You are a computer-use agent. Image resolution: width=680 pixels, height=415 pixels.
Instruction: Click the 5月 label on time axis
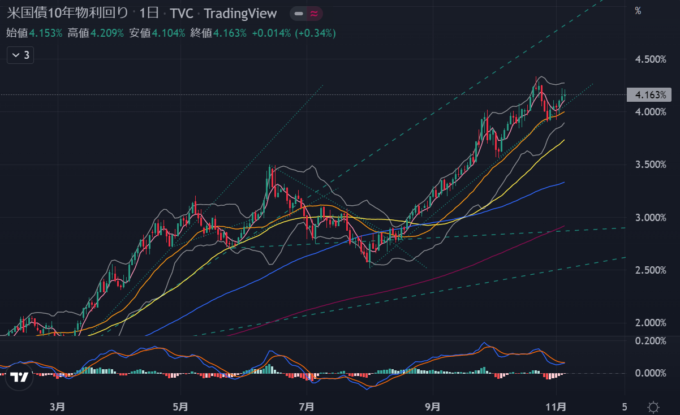(x=181, y=407)
